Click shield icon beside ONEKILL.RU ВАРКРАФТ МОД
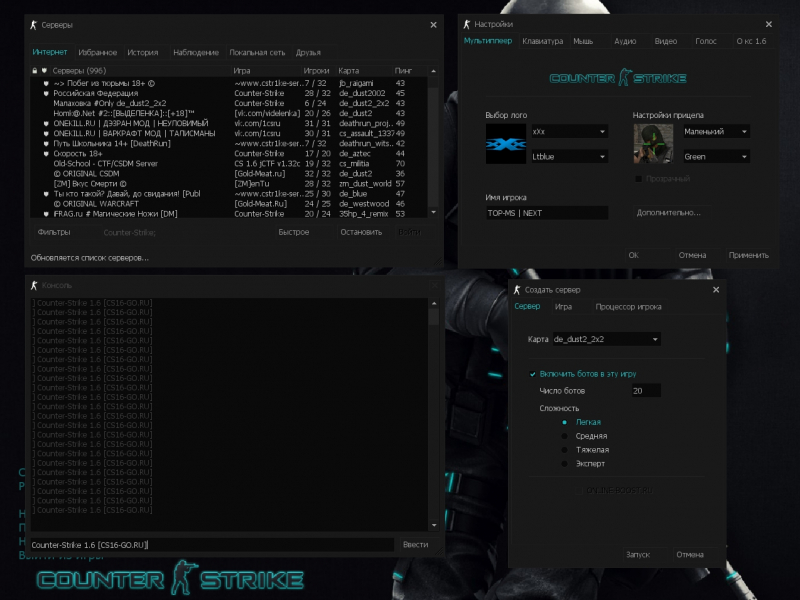This screenshot has height=600, width=800. [x=46, y=134]
